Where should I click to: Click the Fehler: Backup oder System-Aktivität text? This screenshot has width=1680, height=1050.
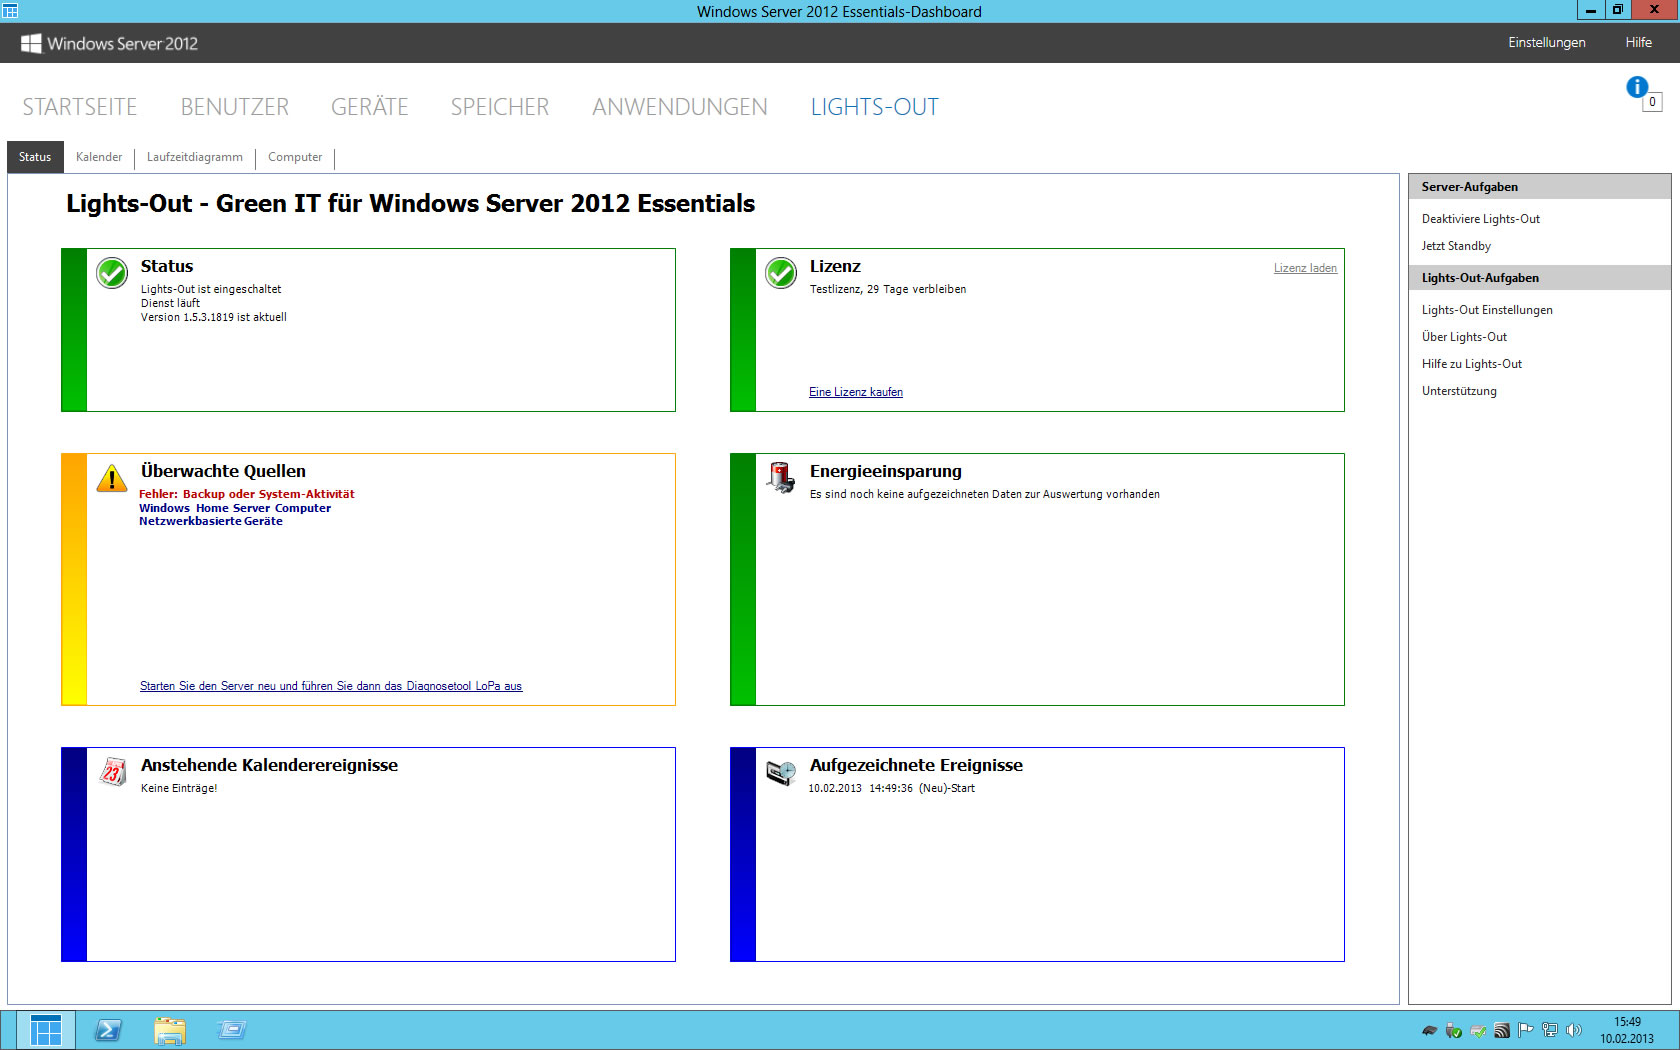click(x=247, y=494)
